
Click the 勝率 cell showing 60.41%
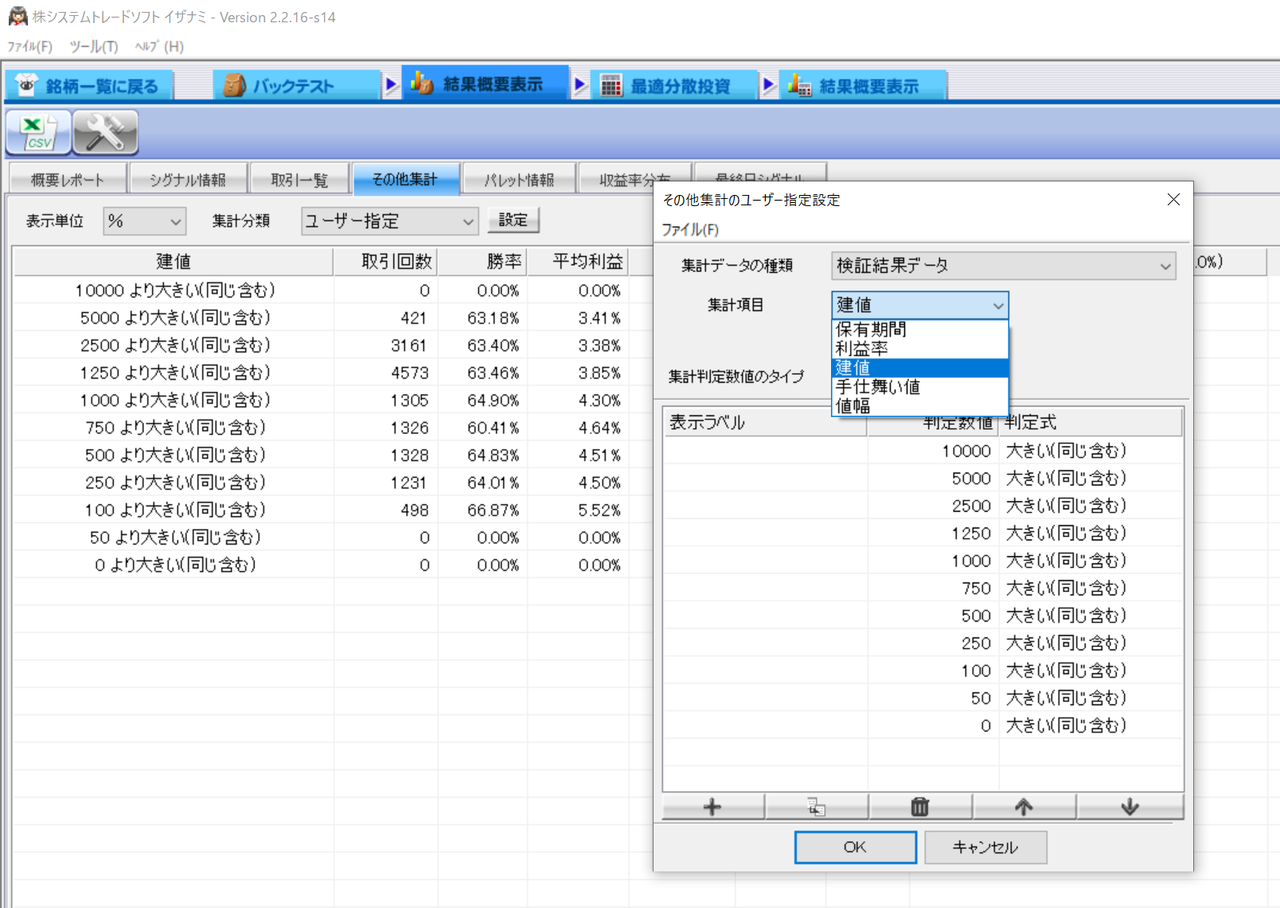pyautogui.click(x=483, y=428)
